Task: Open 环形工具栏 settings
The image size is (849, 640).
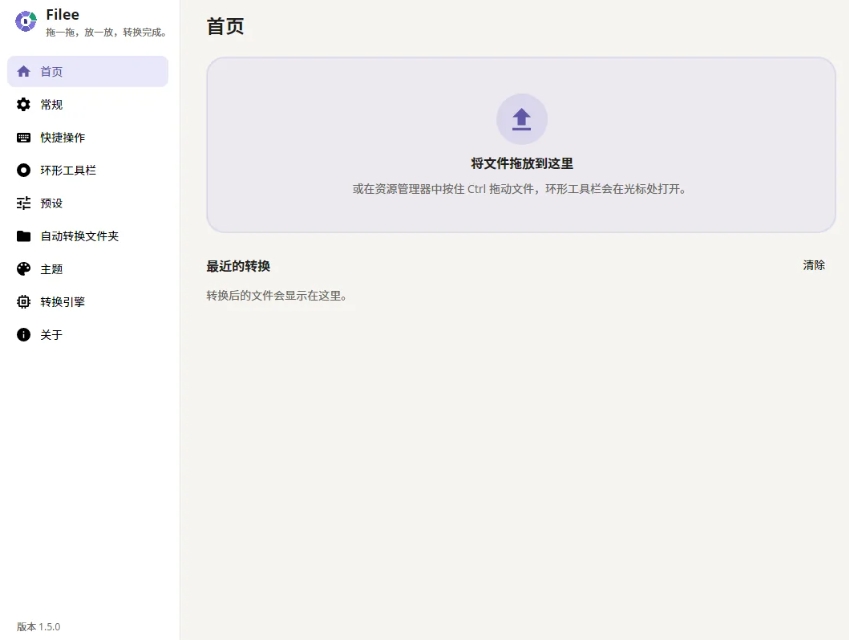Action: pyautogui.click(x=88, y=171)
